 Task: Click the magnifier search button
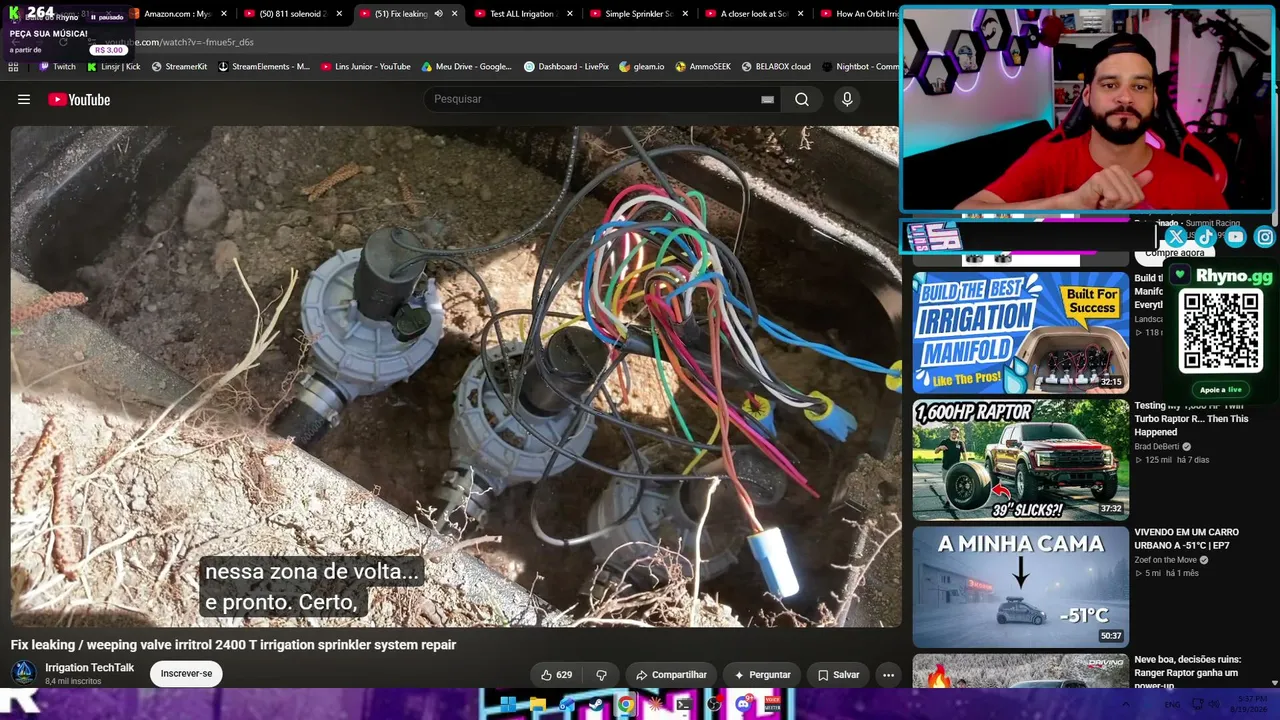[x=802, y=99]
